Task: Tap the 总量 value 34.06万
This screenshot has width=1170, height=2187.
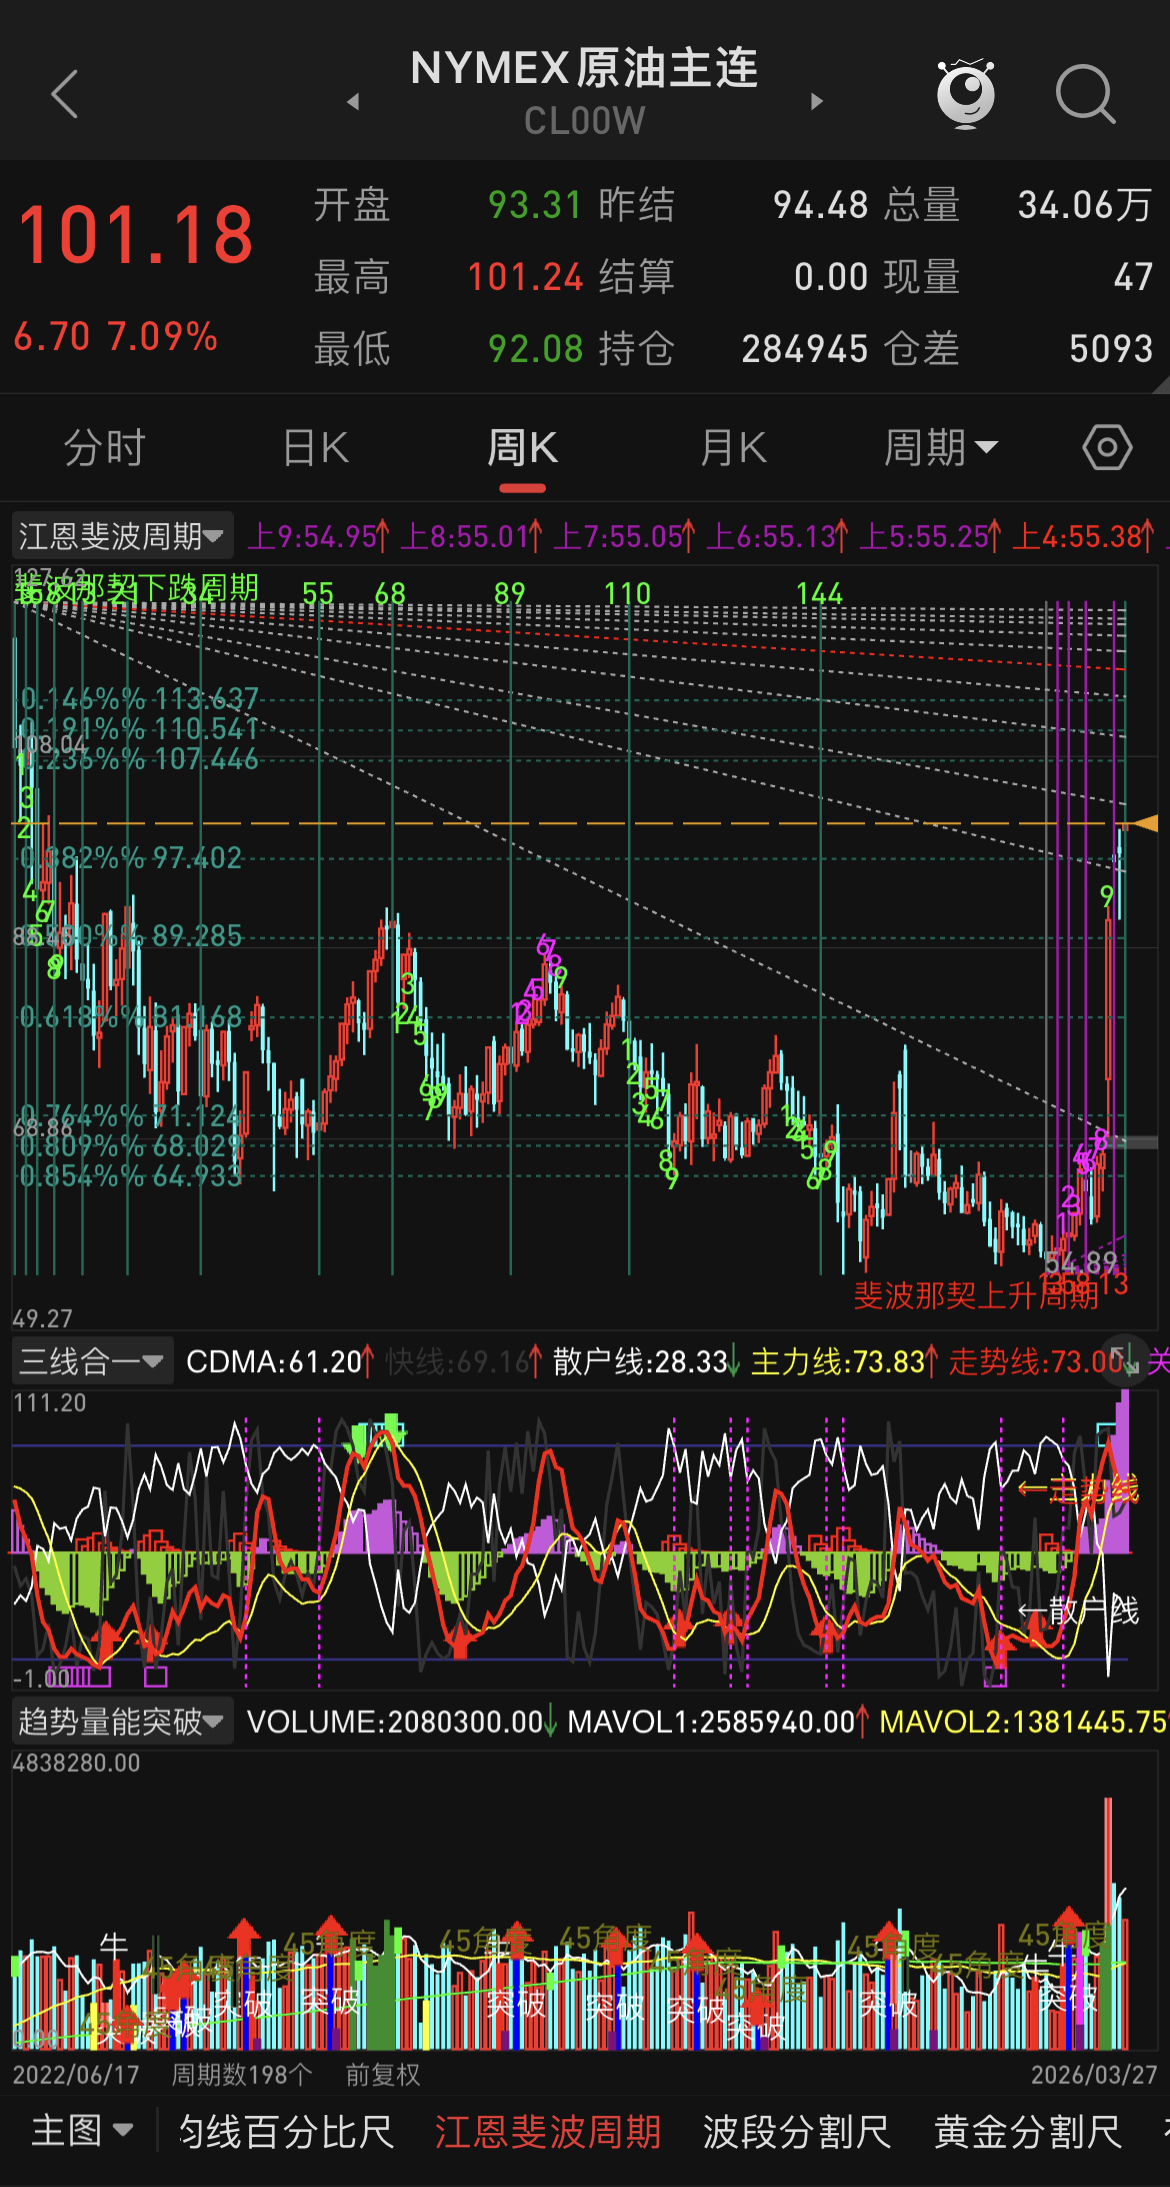Action: click(1085, 205)
